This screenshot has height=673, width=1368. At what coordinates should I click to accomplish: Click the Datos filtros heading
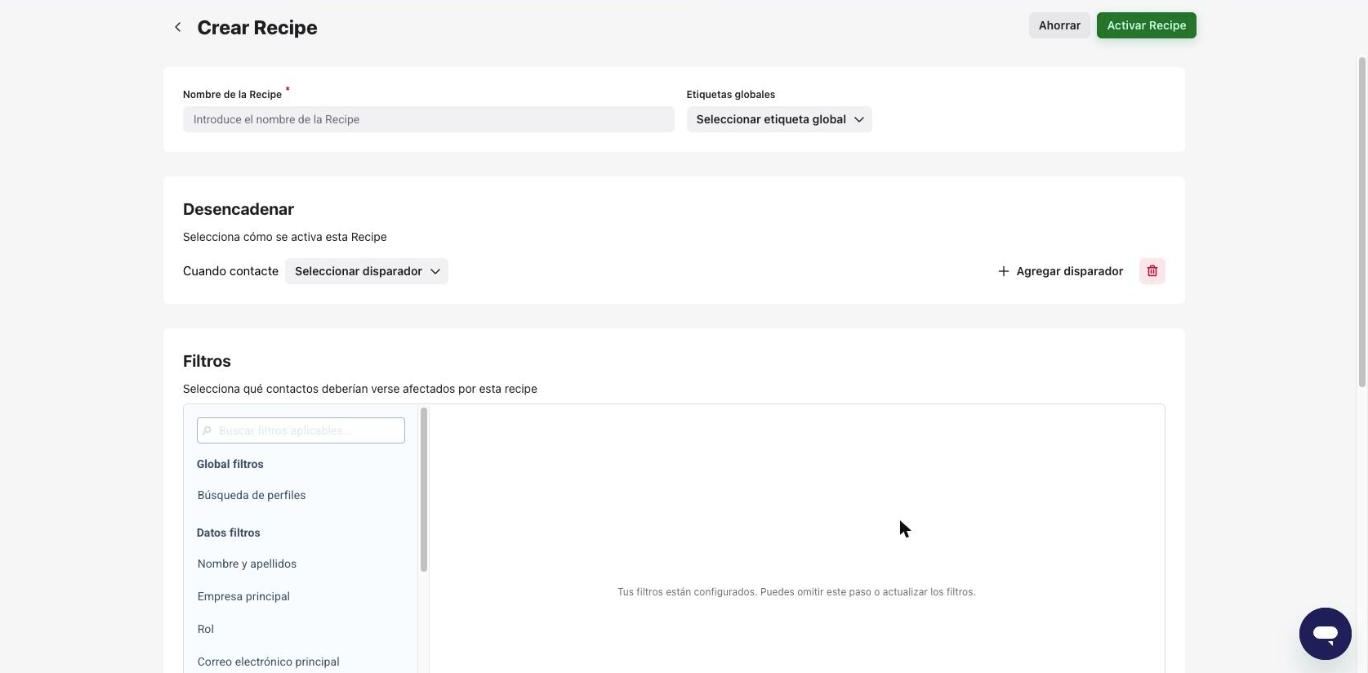pos(228,533)
